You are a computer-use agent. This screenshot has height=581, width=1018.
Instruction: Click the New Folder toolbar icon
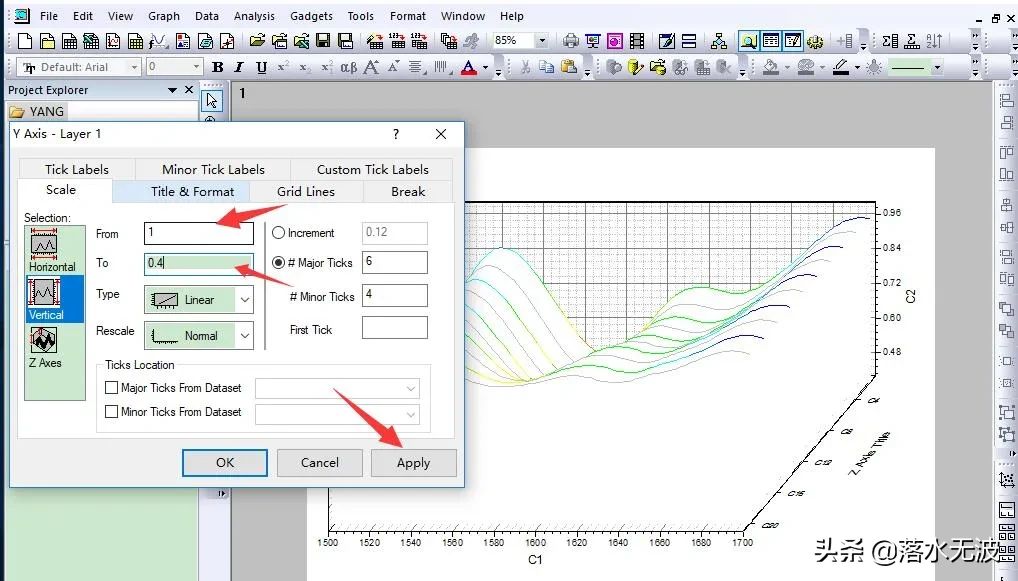click(47, 42)
